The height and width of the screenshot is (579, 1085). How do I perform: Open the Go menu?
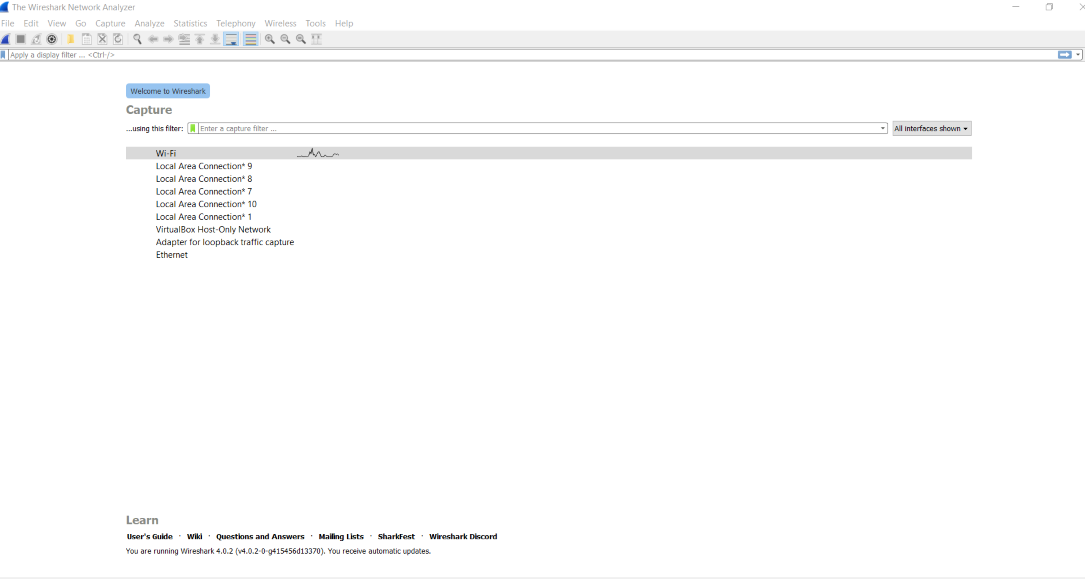pos(81,24)
